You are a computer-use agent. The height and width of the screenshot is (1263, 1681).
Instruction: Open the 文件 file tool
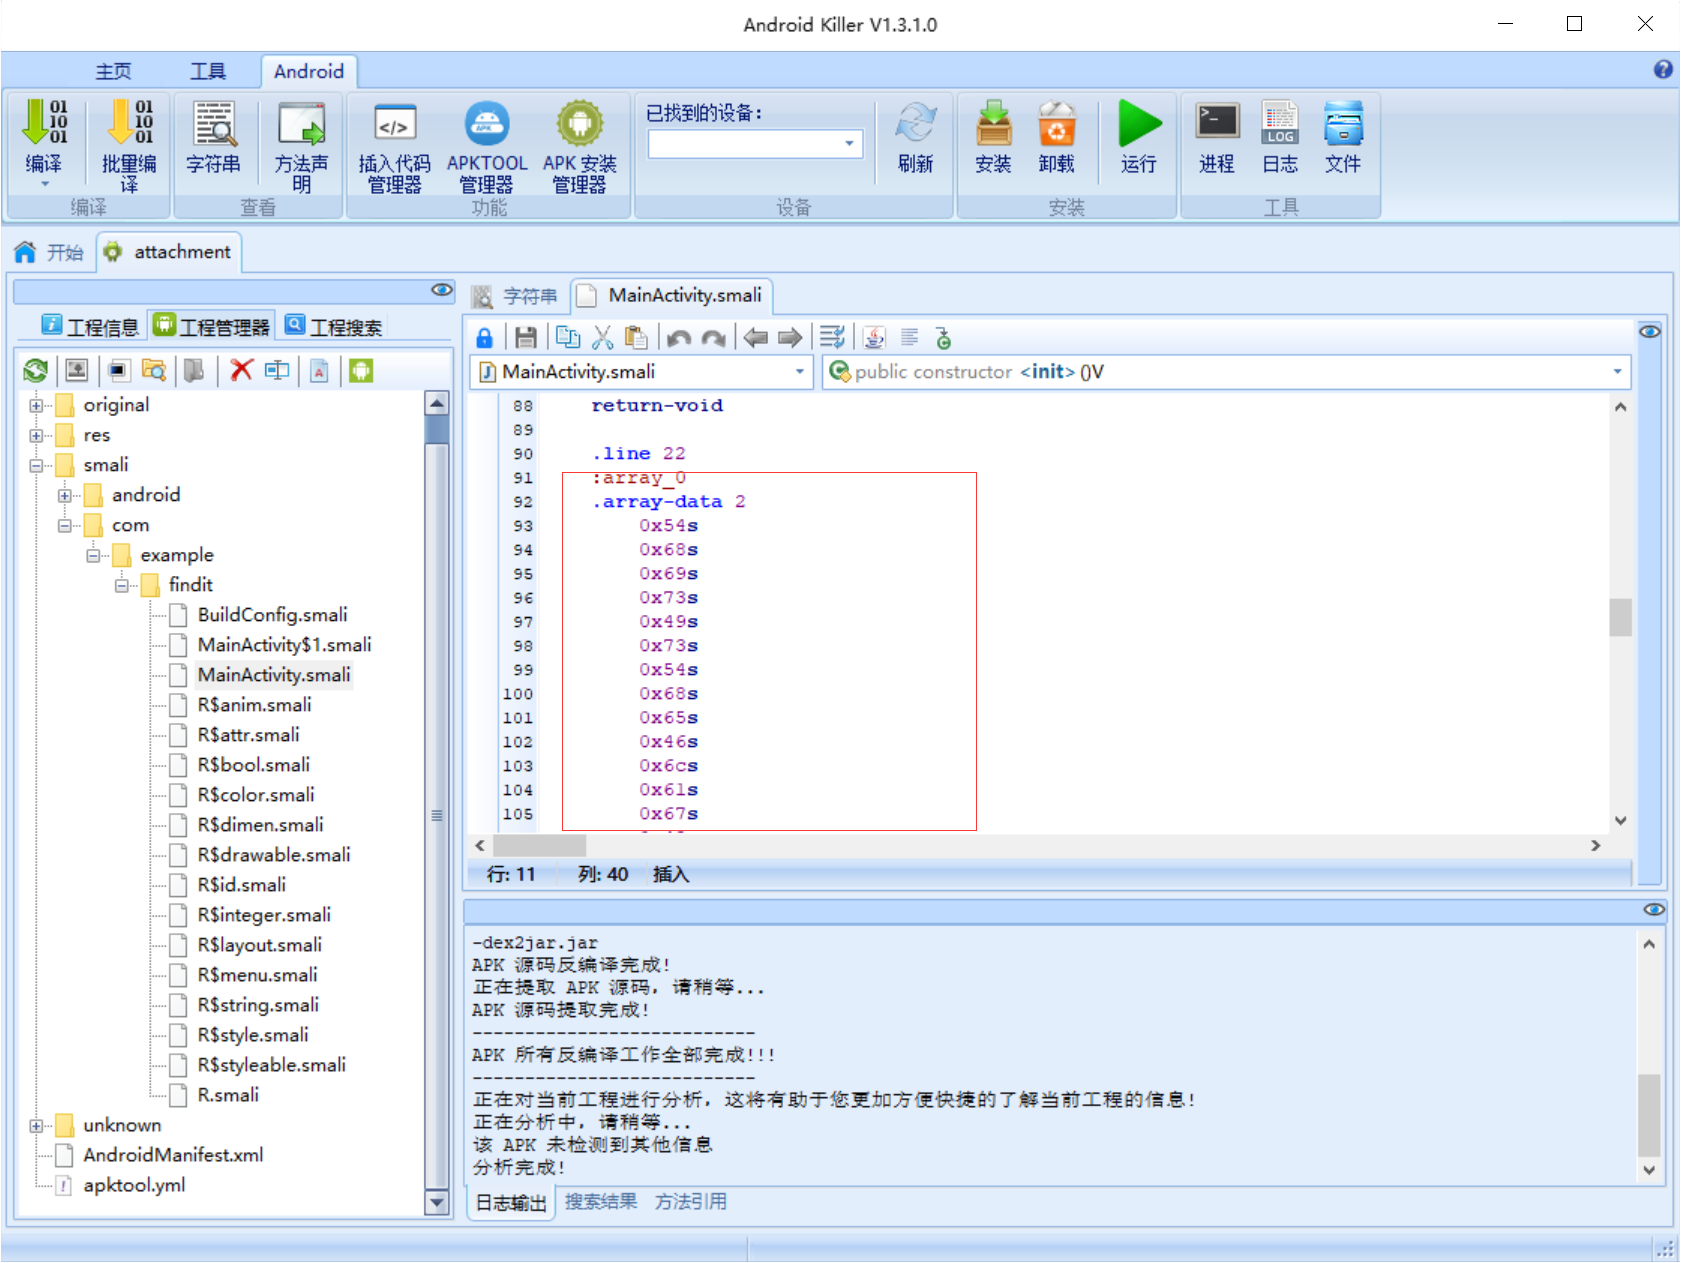point(1343,136)
